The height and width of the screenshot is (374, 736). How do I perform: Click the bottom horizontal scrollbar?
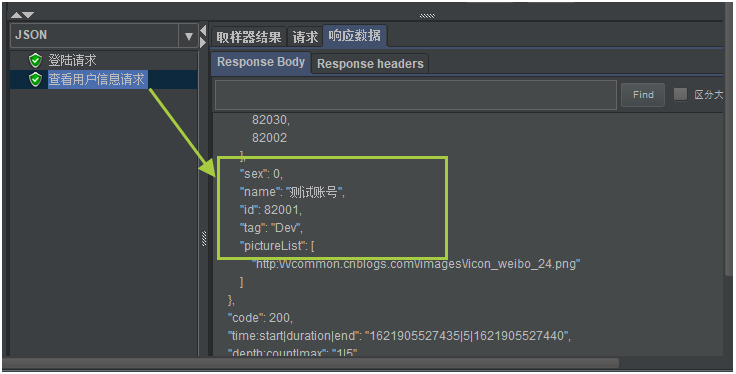[x=311, y=363]
